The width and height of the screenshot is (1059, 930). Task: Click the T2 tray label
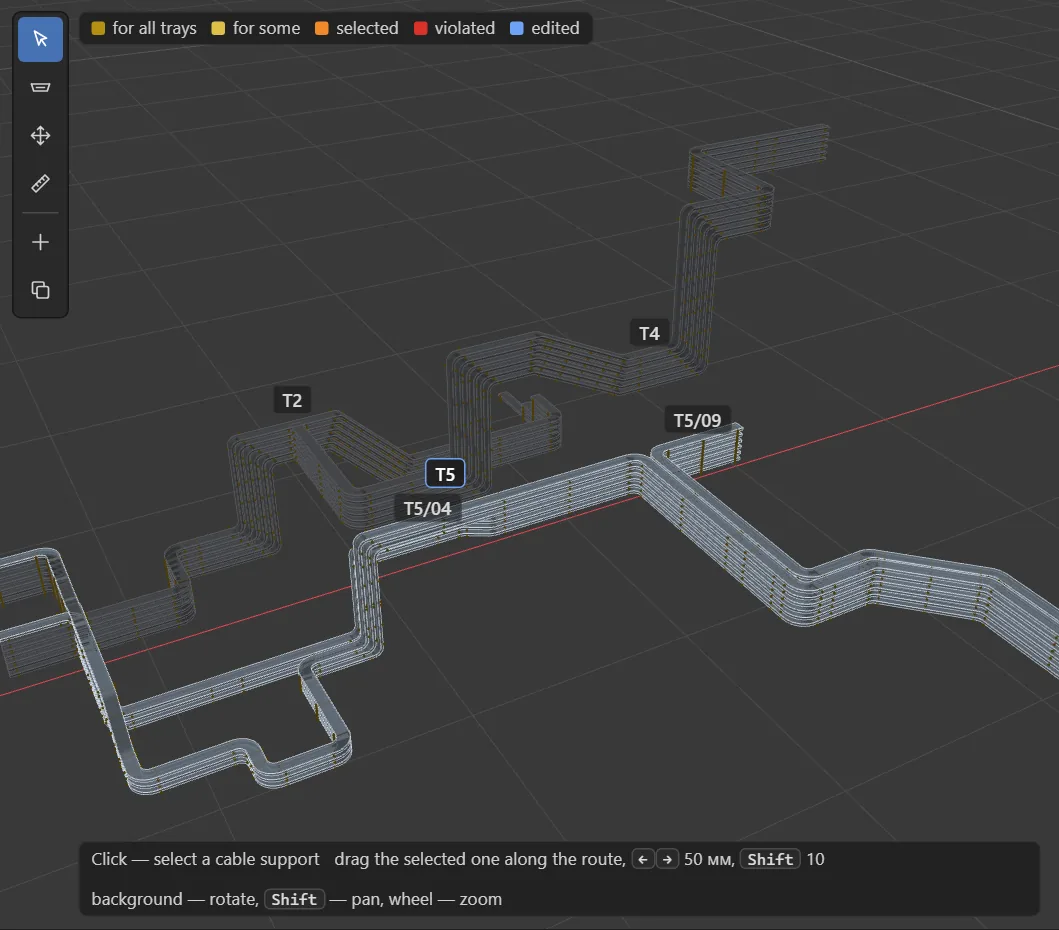tap(292, 401)
